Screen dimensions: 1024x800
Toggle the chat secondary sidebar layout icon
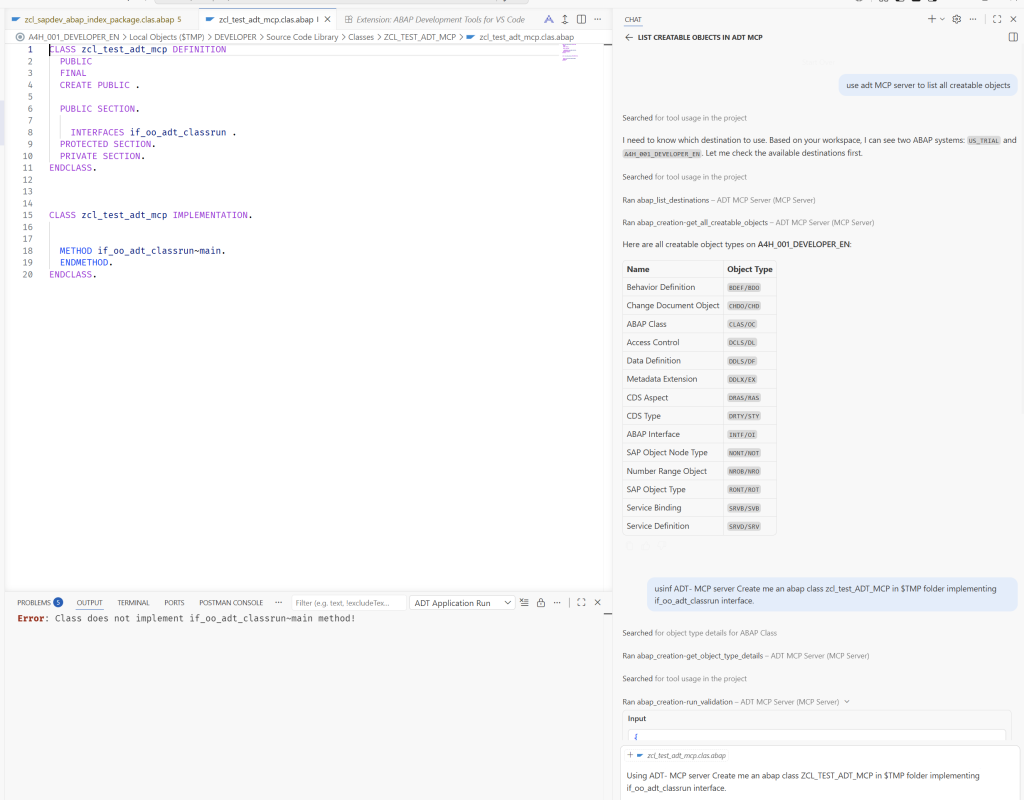1014,37
